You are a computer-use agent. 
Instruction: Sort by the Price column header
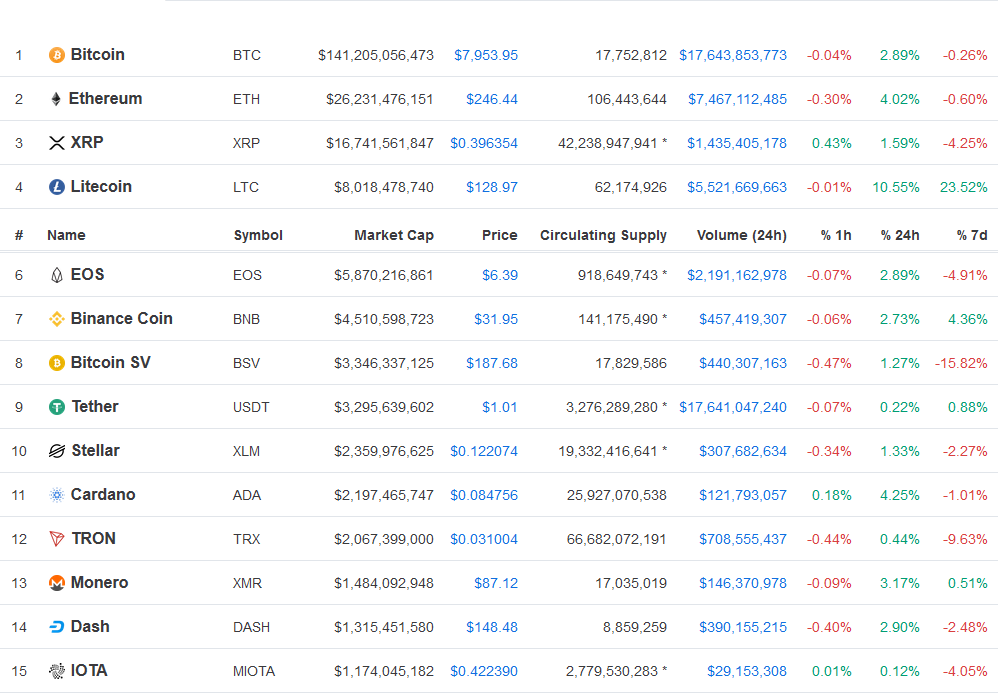[x=499, y=235]
